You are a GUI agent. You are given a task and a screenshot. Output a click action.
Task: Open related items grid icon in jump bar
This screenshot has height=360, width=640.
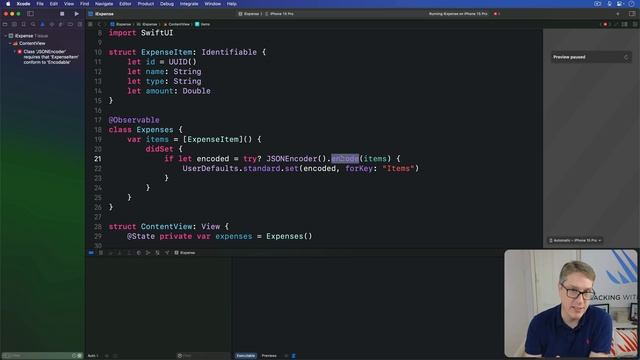91,24
